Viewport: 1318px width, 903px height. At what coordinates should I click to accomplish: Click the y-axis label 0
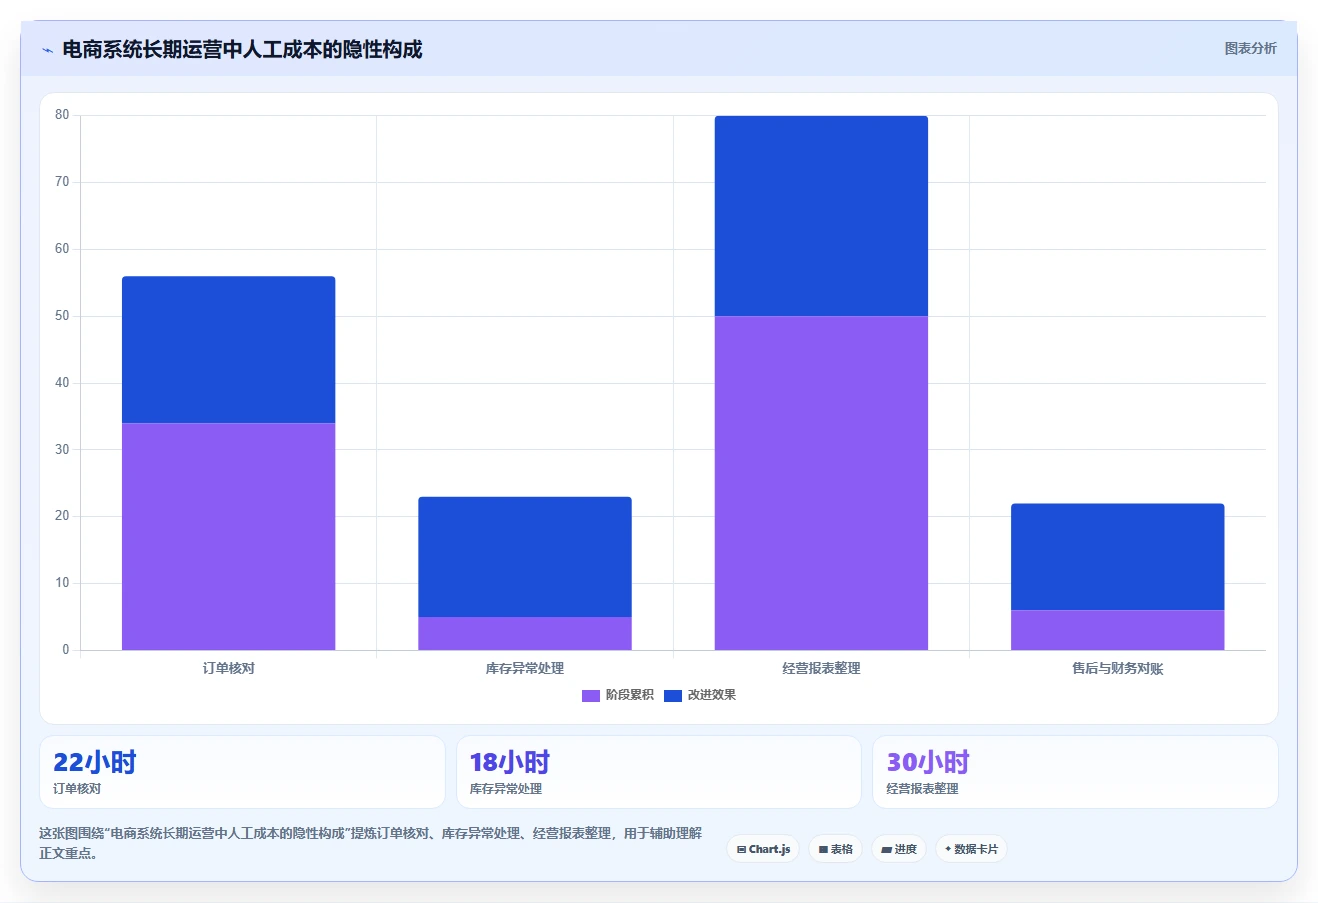point(66,650)
